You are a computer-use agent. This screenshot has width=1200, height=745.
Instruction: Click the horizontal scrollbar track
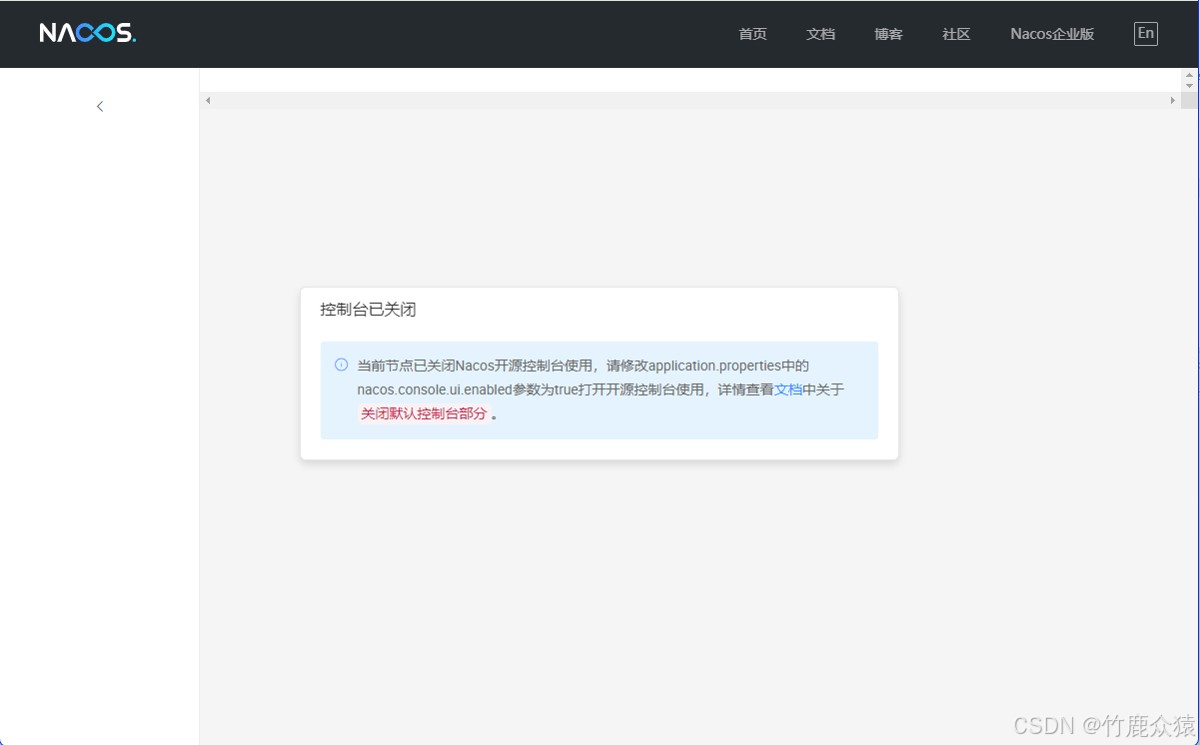pyautogui.click(x=690, y=100)
